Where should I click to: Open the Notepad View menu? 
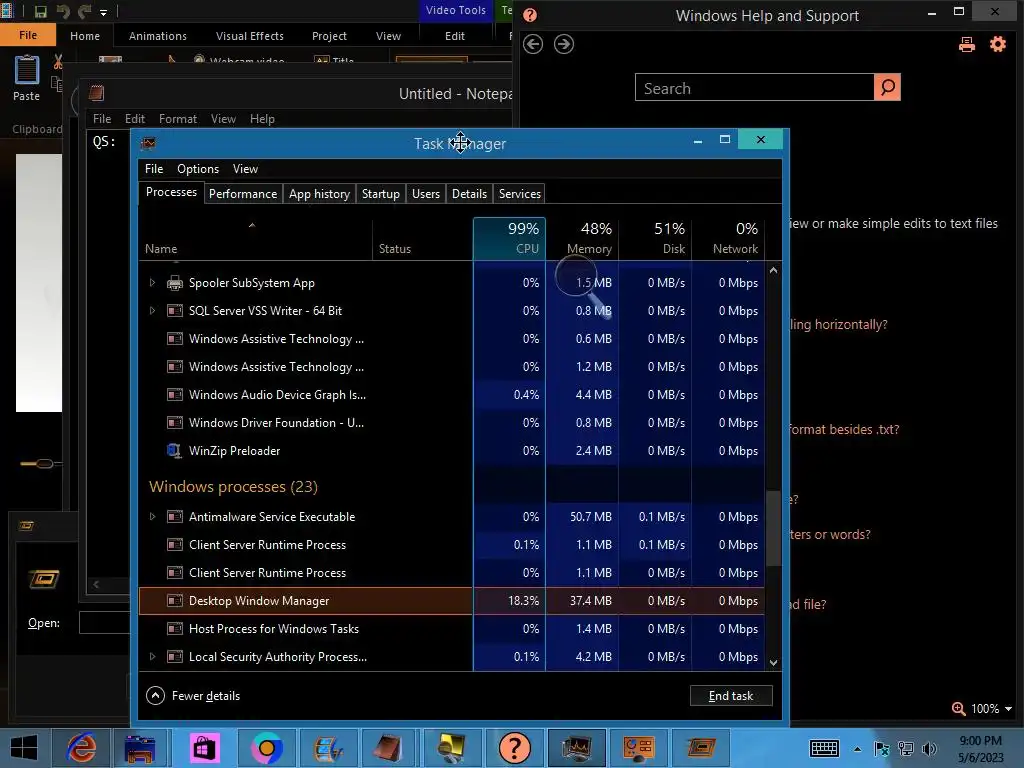(x=223, y=119)
